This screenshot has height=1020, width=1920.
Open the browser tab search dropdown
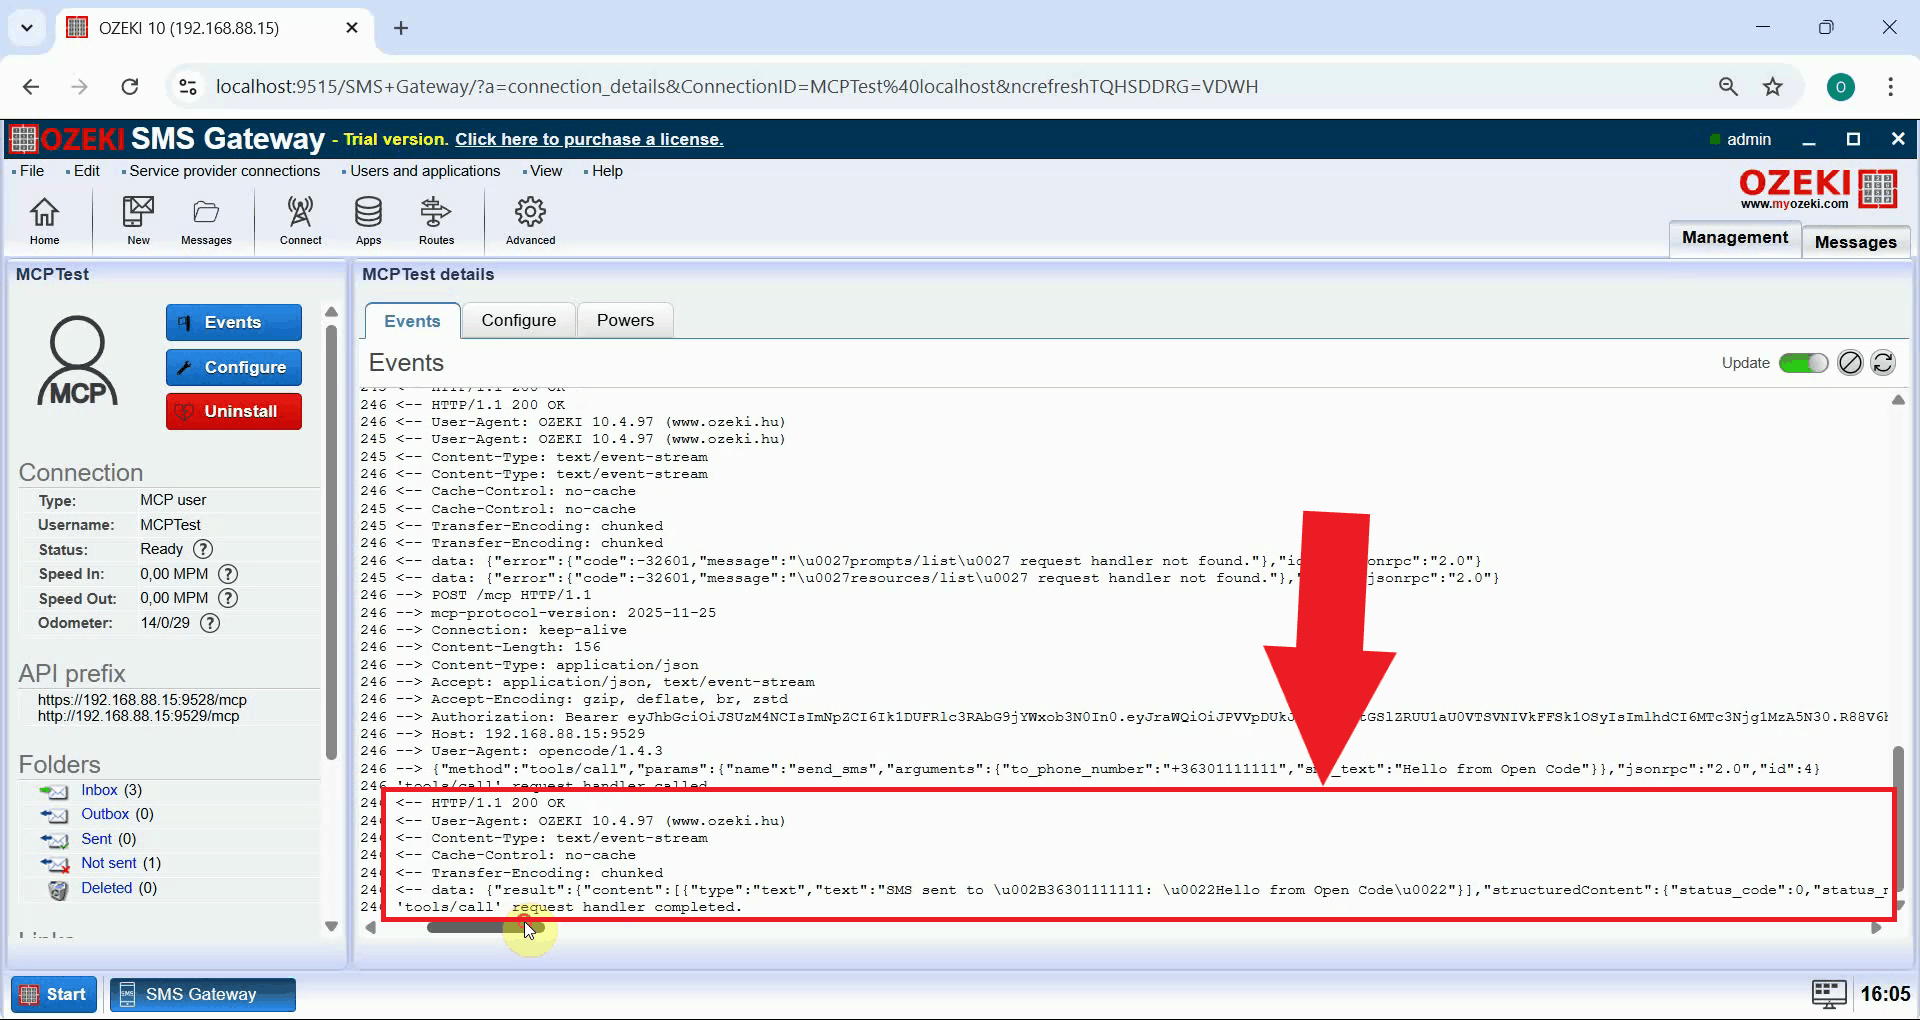27,28
